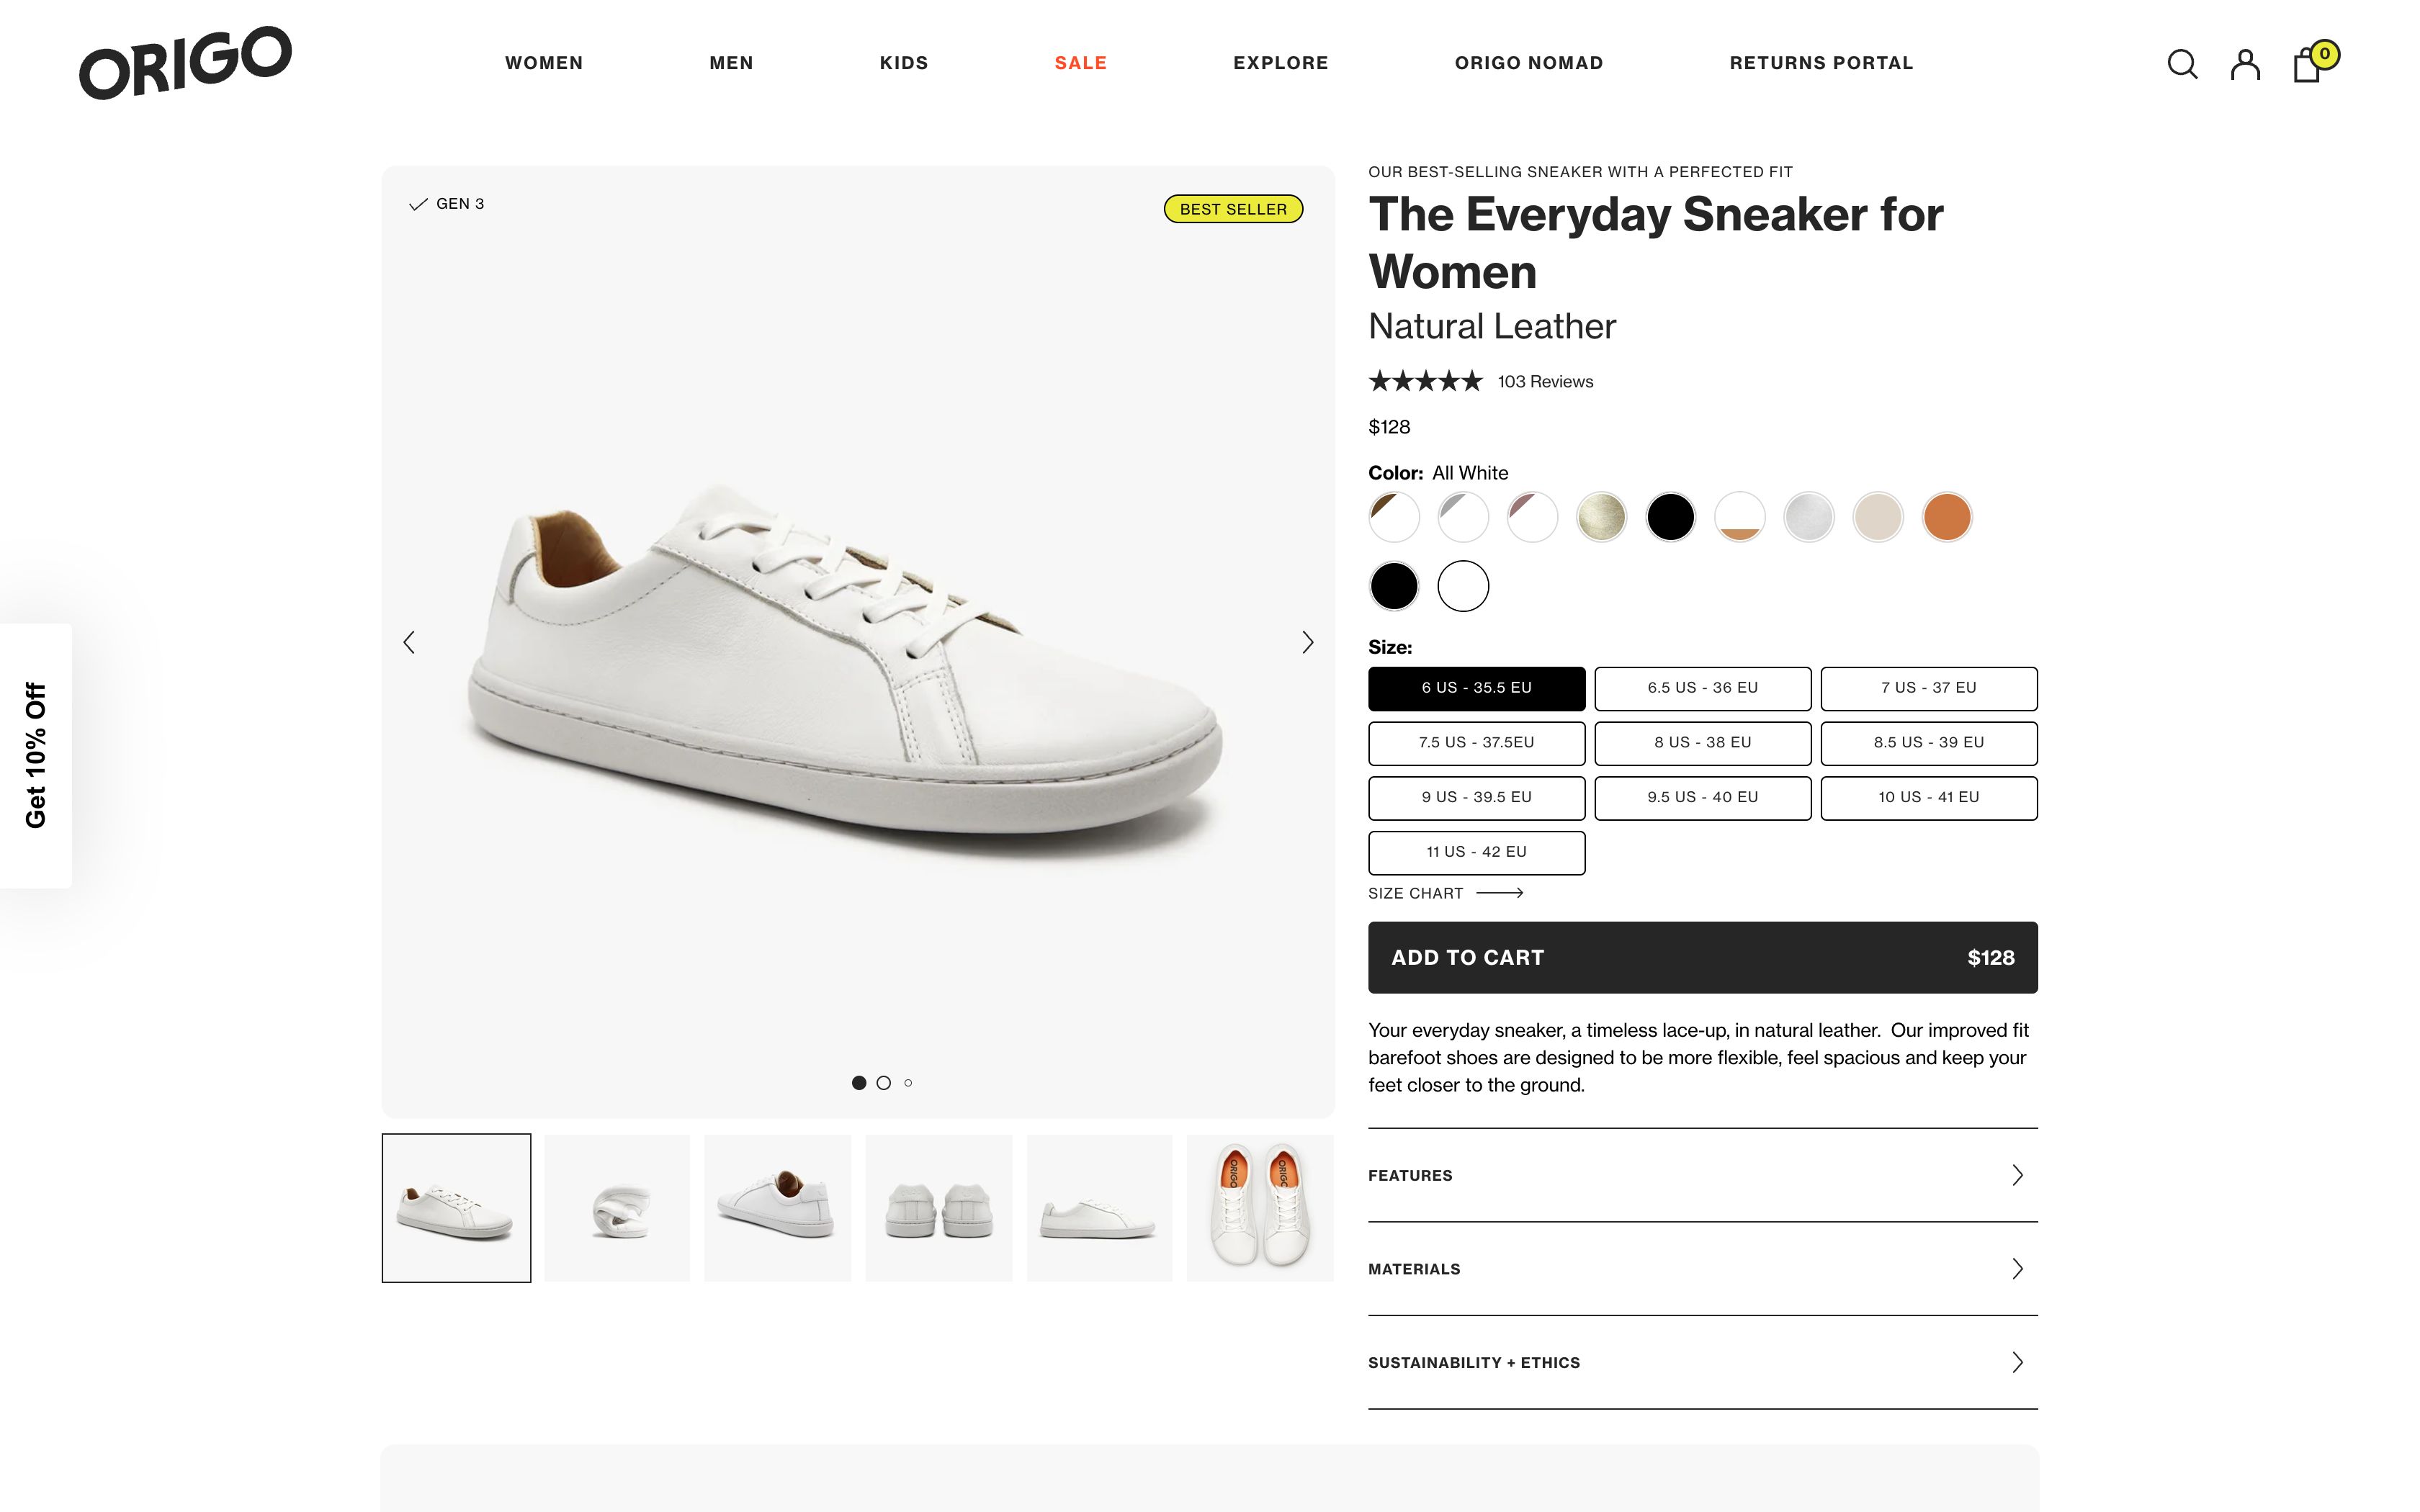Click the left carousel arrow

click(410, 641)
